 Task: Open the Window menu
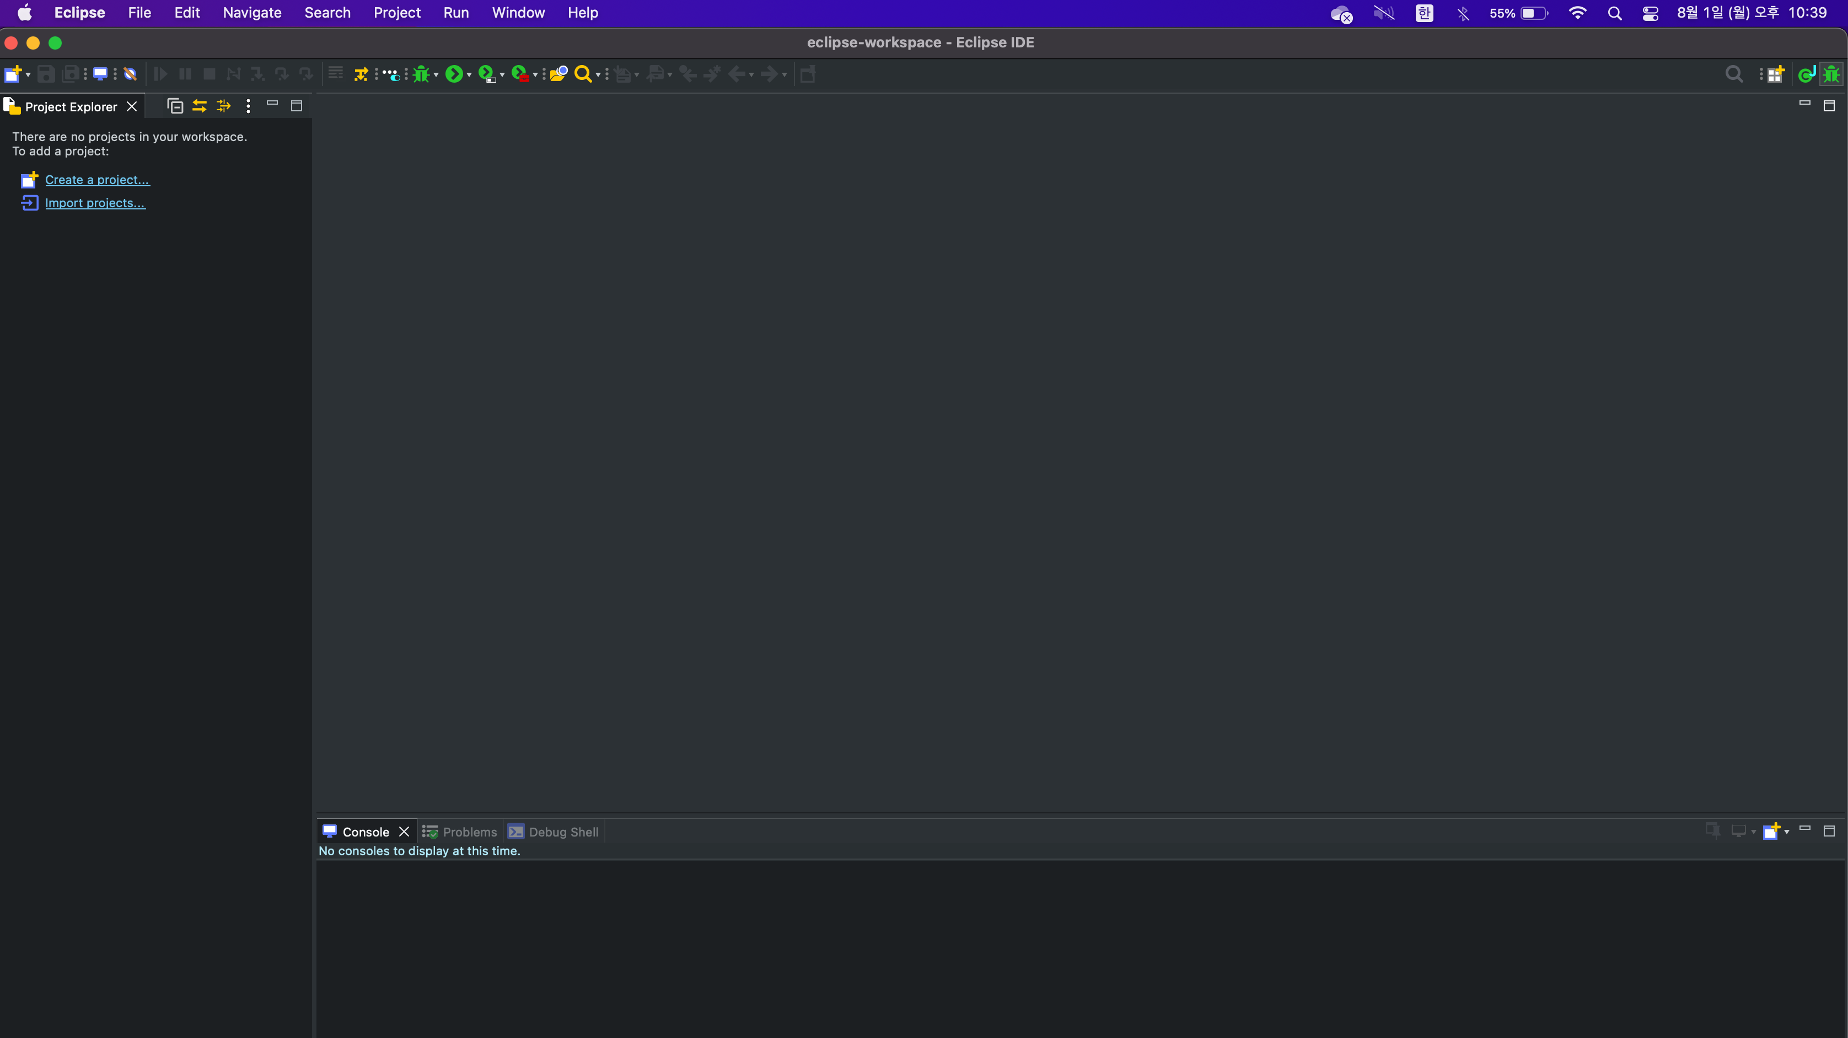point(518,13)
